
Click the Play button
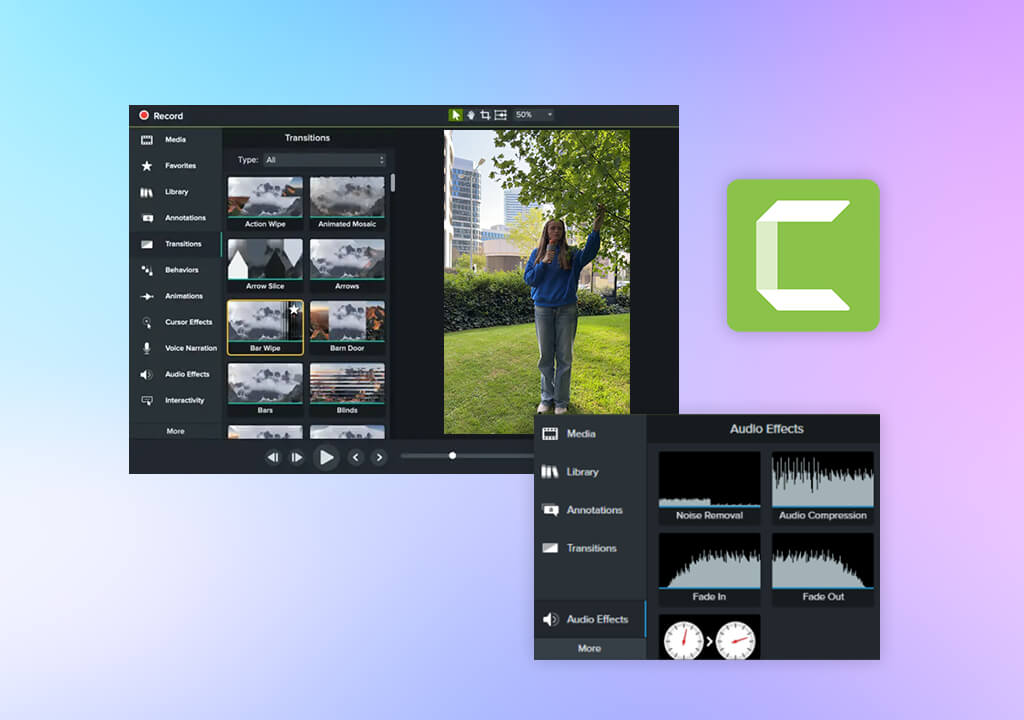coord(325,457)
